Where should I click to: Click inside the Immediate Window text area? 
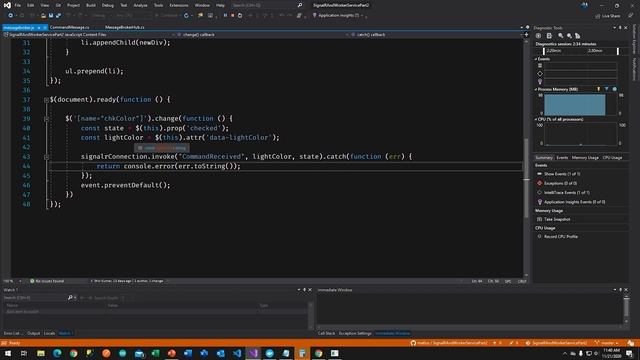[469, 310]
